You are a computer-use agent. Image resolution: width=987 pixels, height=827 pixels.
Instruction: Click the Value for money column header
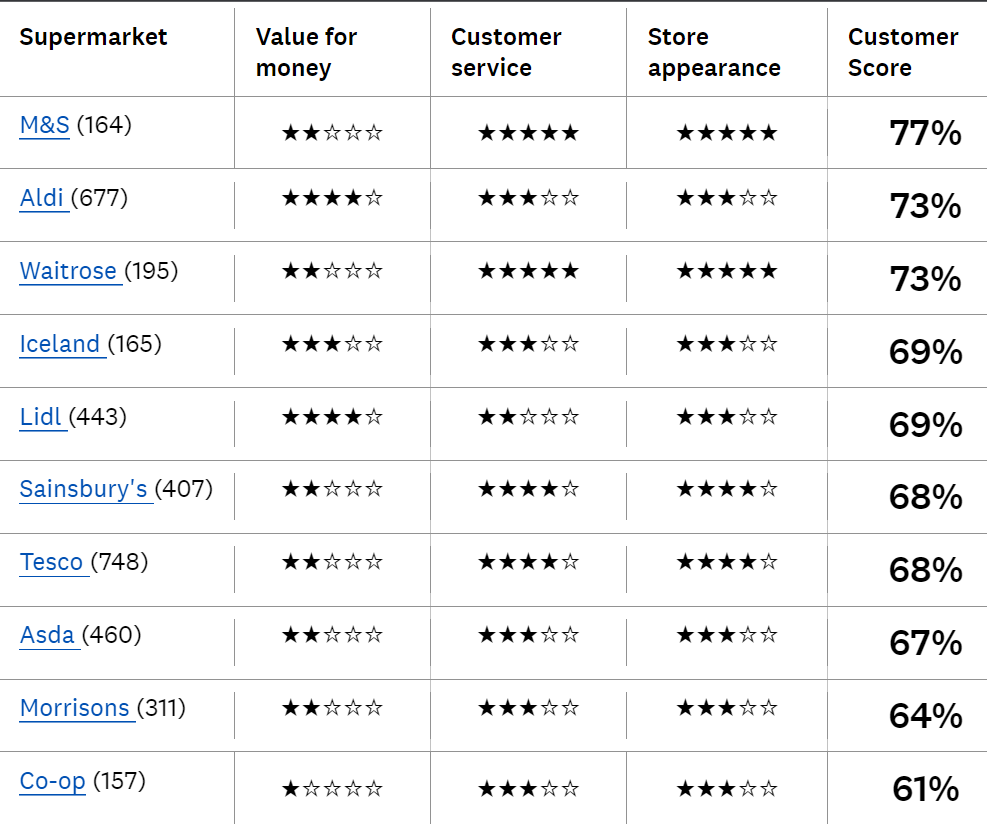[306, 52]
